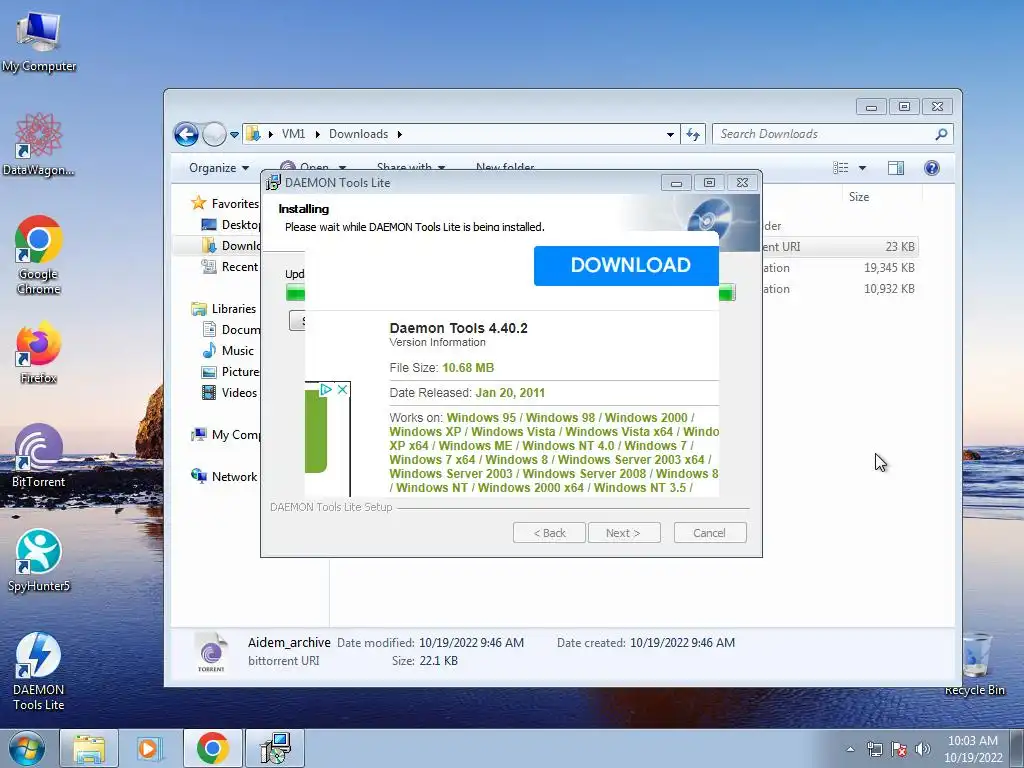Viewport: 1024px width, 768px height.
Task: Launch the DataWagon desktop shortcut
Action: [39, 144]
